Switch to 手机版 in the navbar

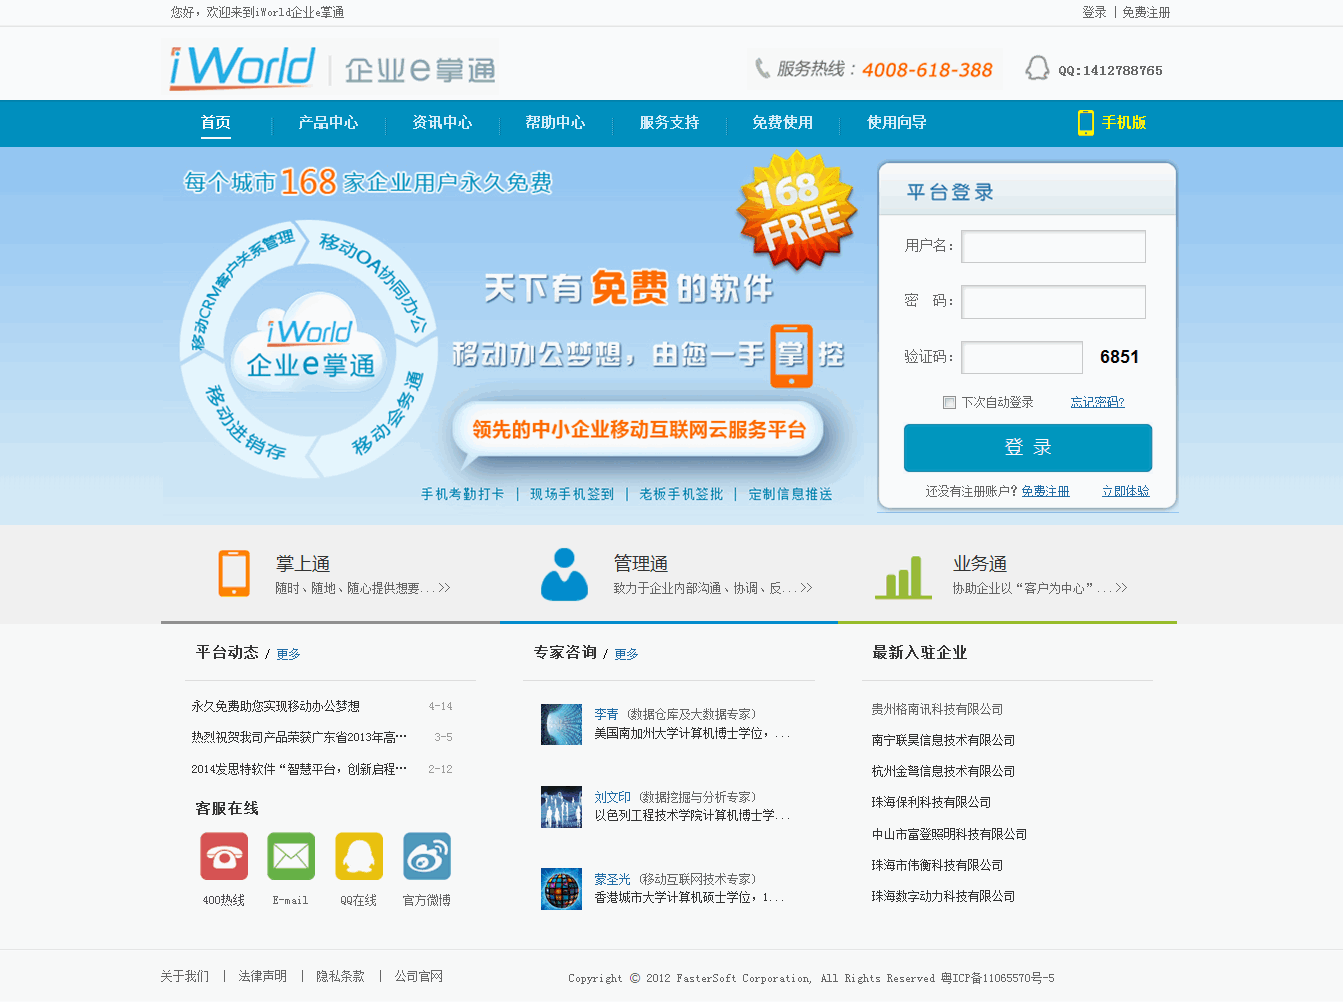pos(1124,123)
